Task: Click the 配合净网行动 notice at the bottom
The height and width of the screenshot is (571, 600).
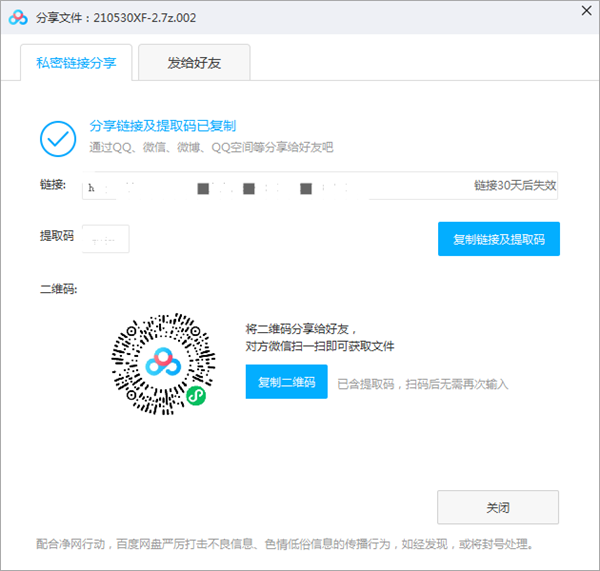Action: point(285,543)
